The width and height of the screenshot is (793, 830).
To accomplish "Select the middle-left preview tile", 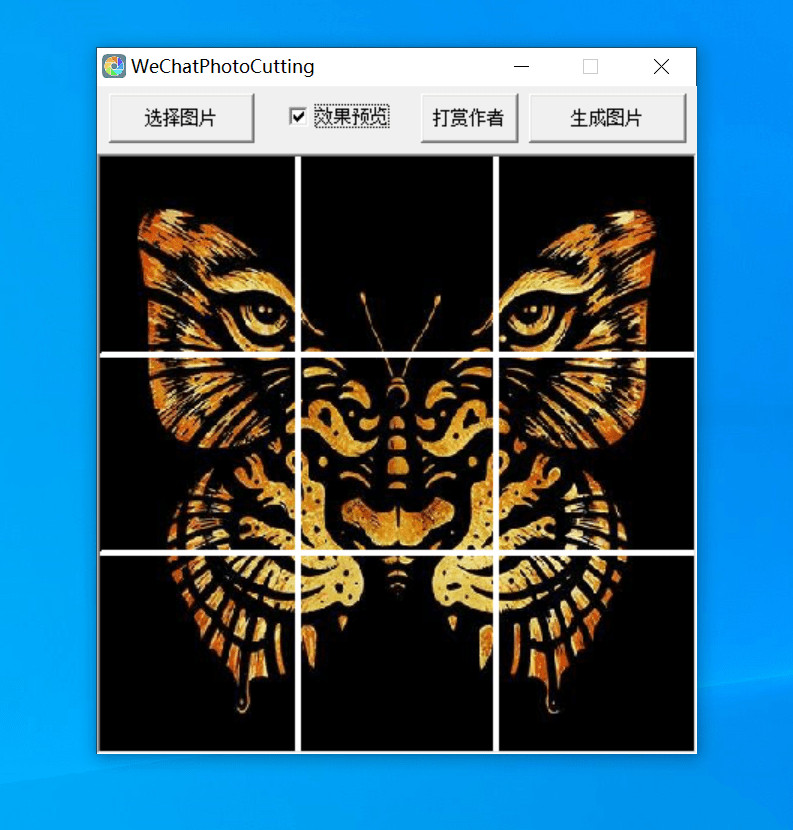I will [x=197, y=454].
